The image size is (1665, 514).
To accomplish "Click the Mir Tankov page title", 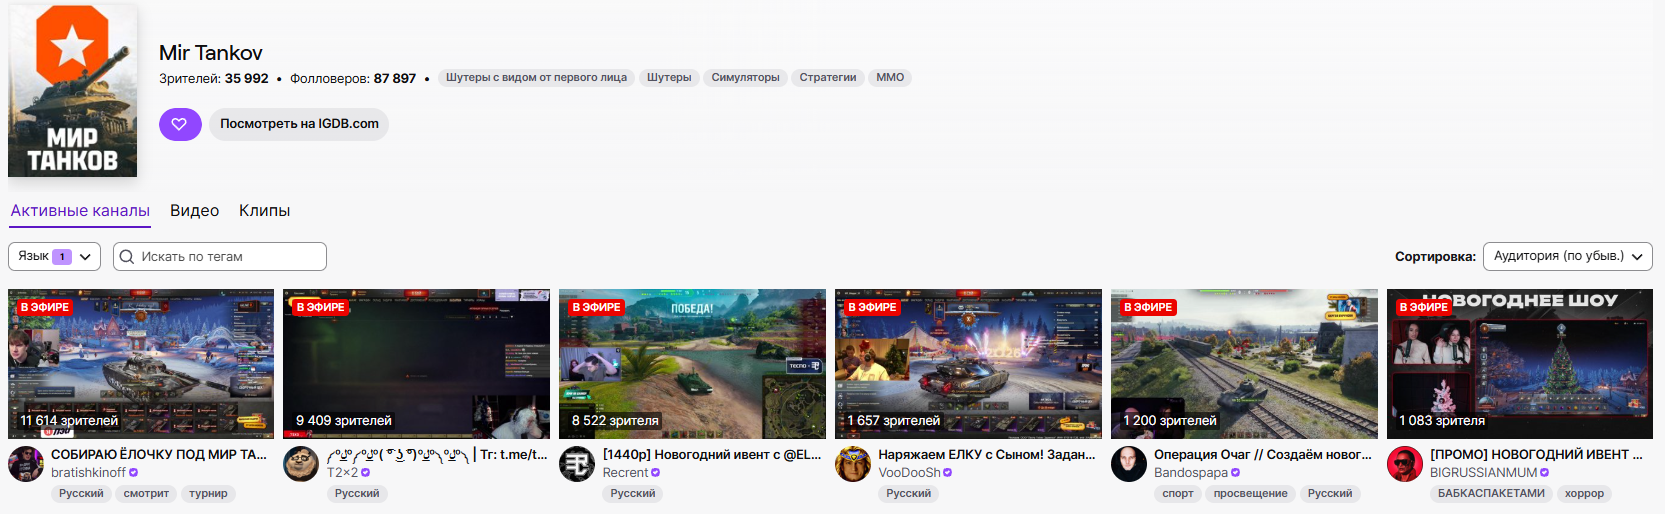I will (x=211, y=53).
